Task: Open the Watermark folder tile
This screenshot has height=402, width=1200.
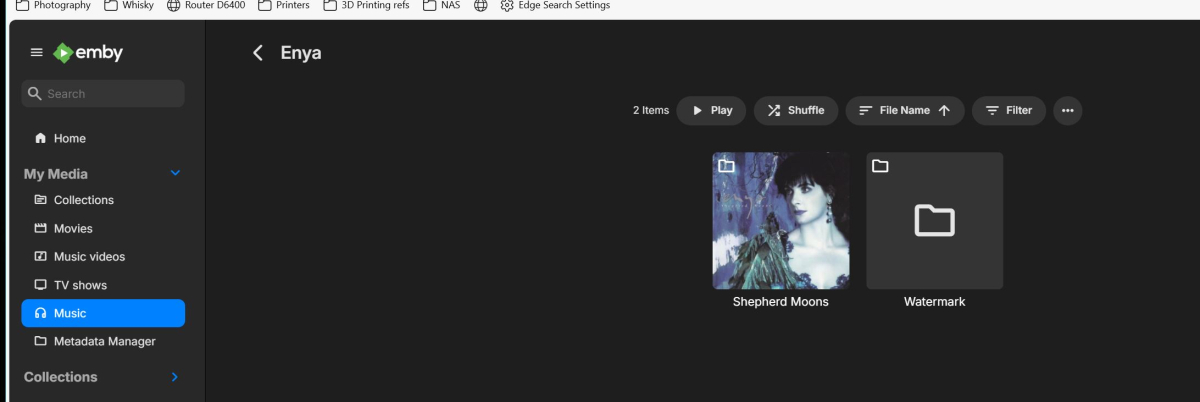Action: tap(935, 221)
